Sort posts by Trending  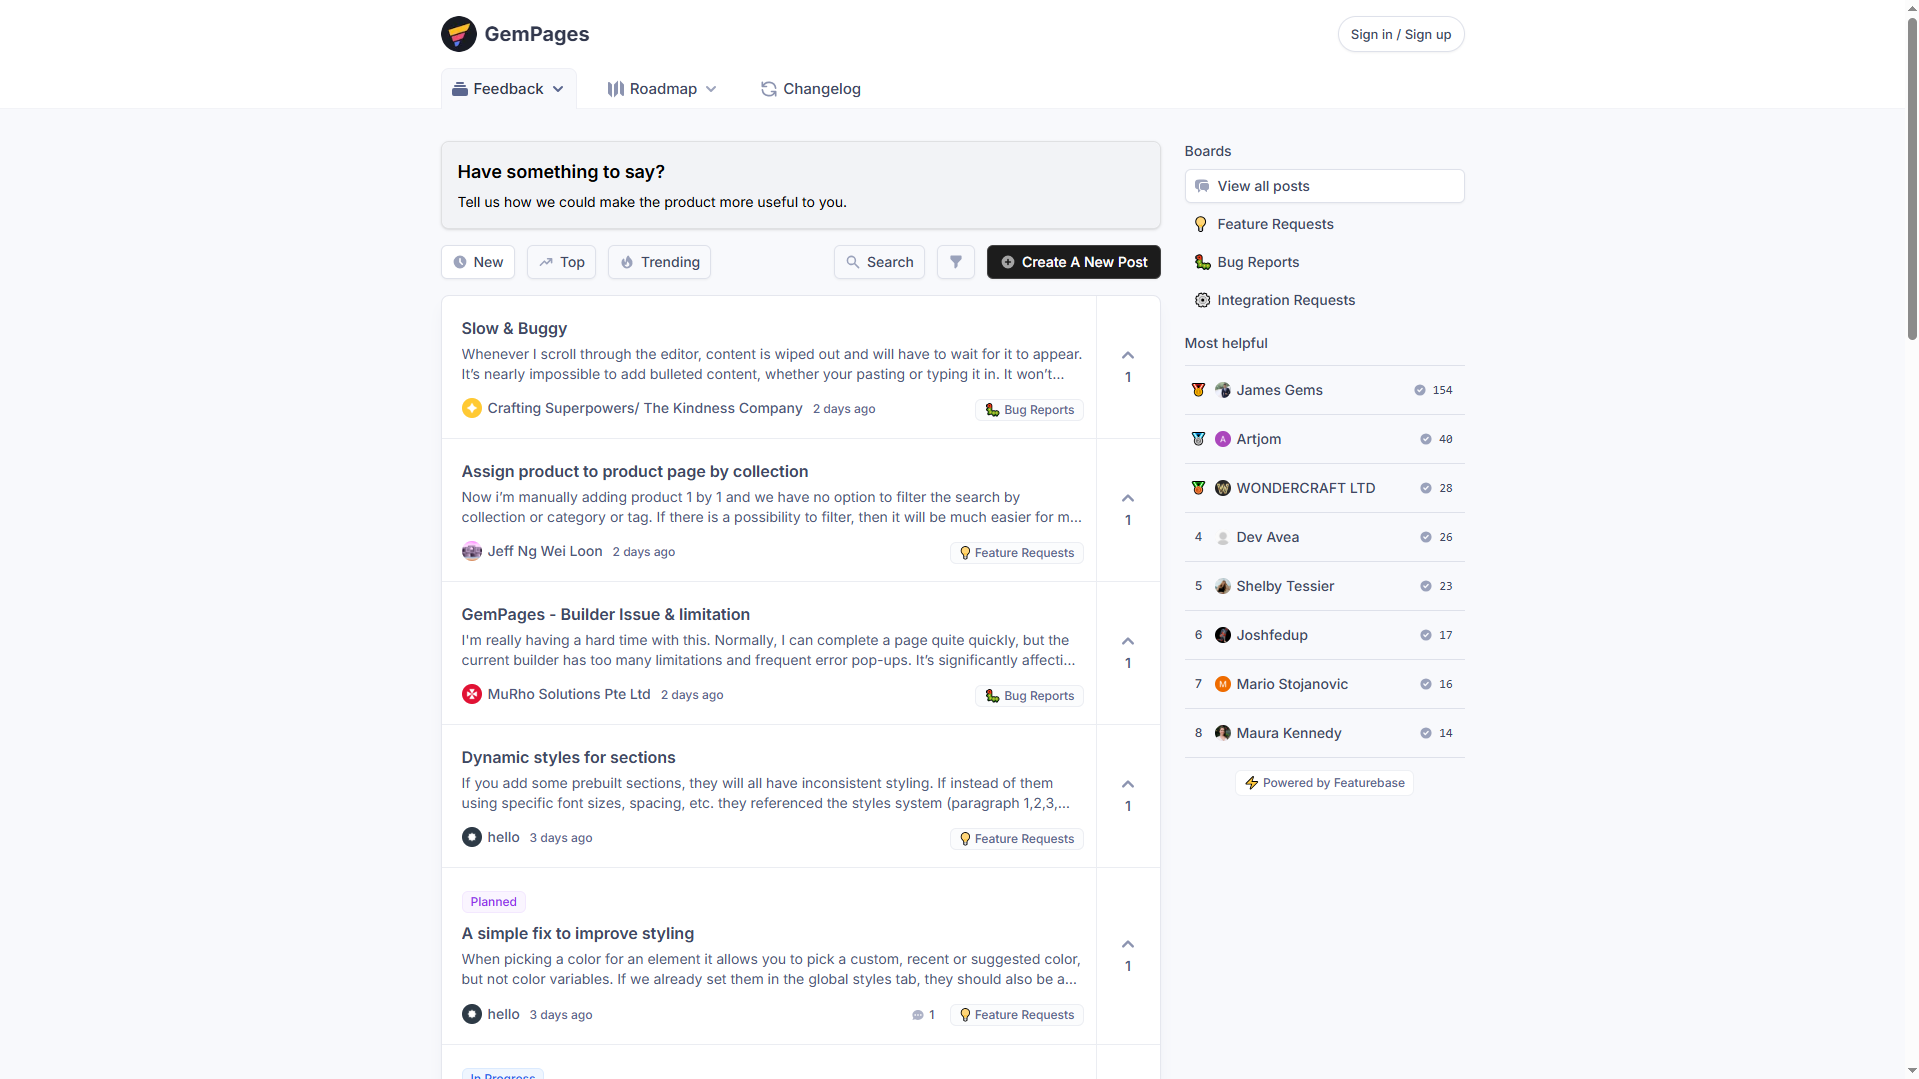659,262
